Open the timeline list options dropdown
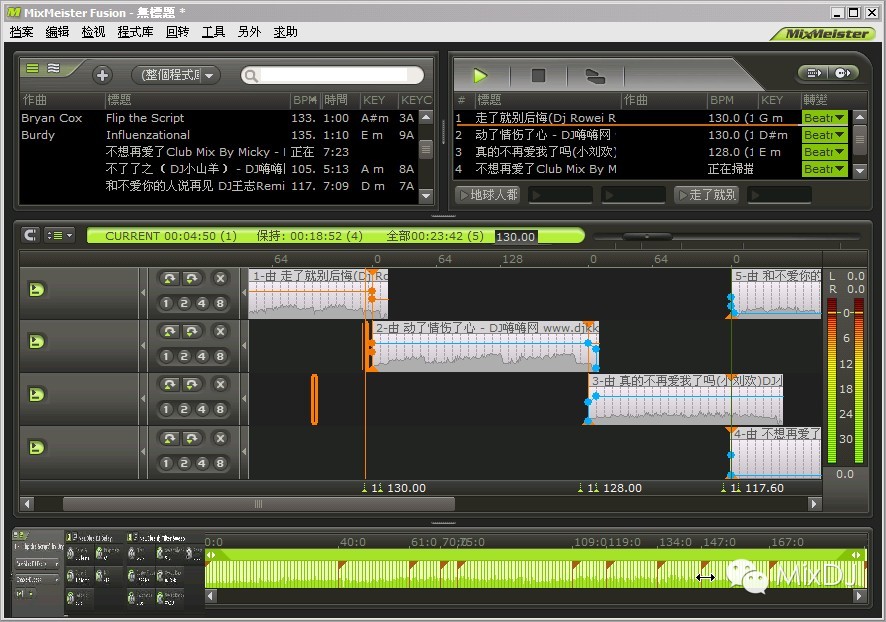The width and height of the screenshot is (886, 622). click(59, 235)
